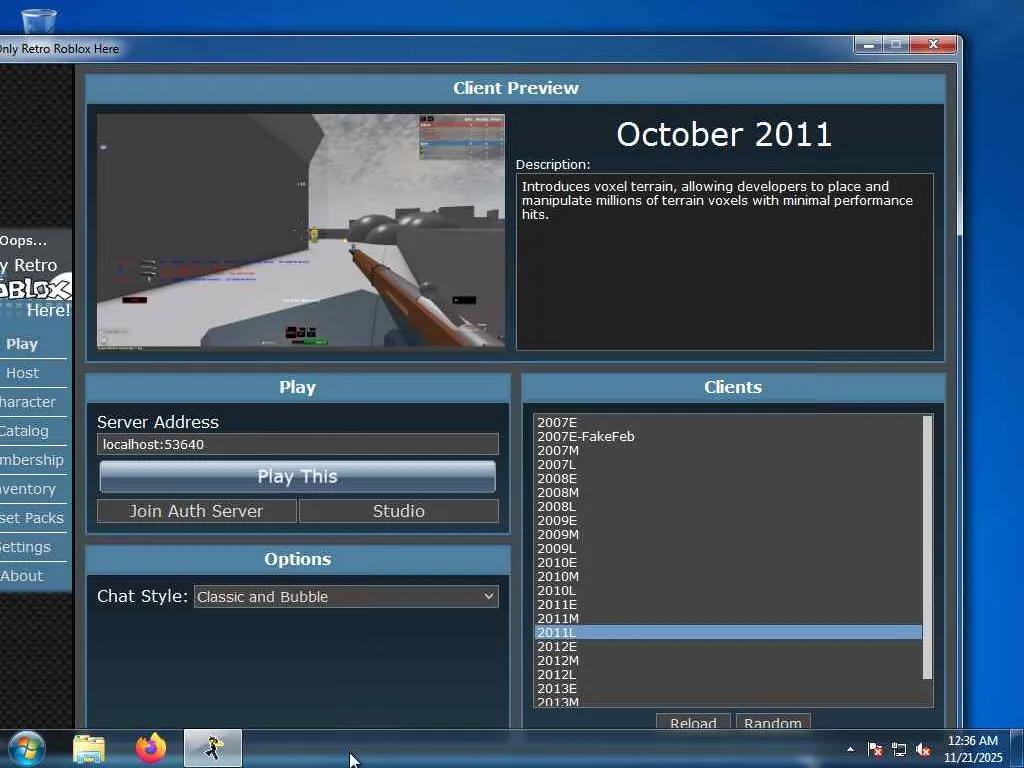Screen dimensions: 1024x768
Task: Click the highlighted 2011L client row
Action: pos(728,632)
